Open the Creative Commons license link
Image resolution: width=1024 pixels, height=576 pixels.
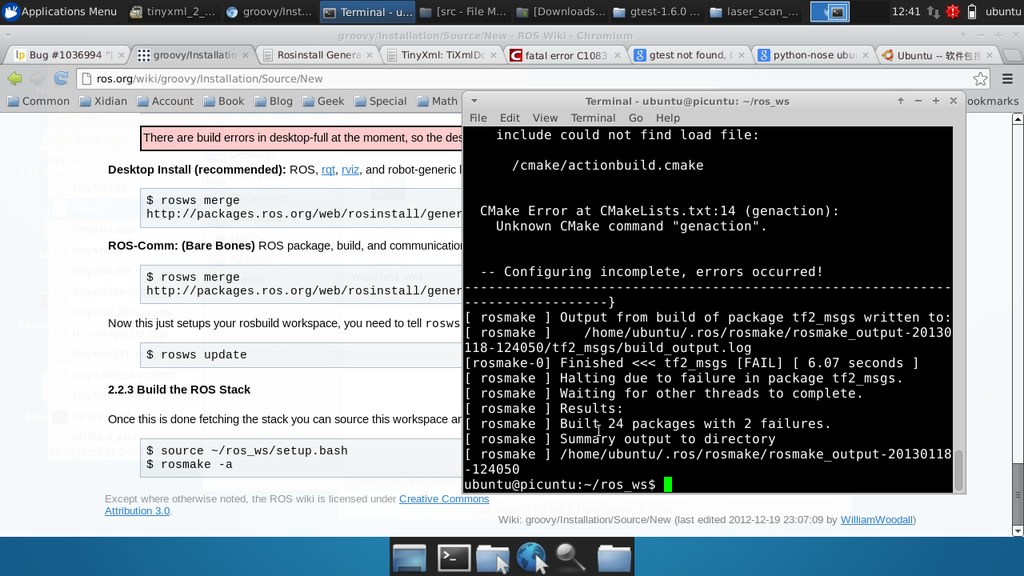tap(444, 499)
